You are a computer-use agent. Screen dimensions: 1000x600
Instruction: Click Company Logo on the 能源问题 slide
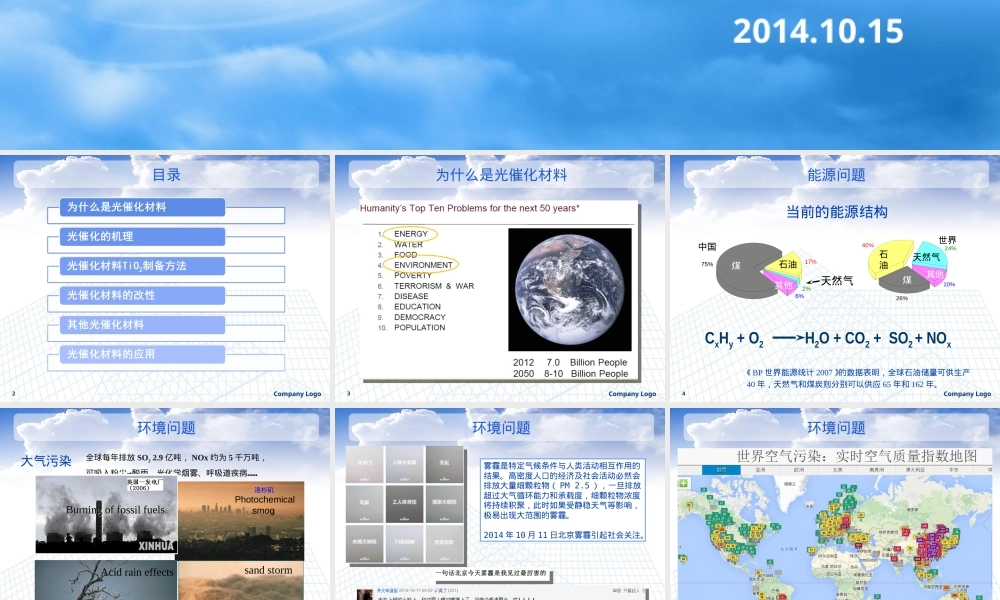click(967, 394)
